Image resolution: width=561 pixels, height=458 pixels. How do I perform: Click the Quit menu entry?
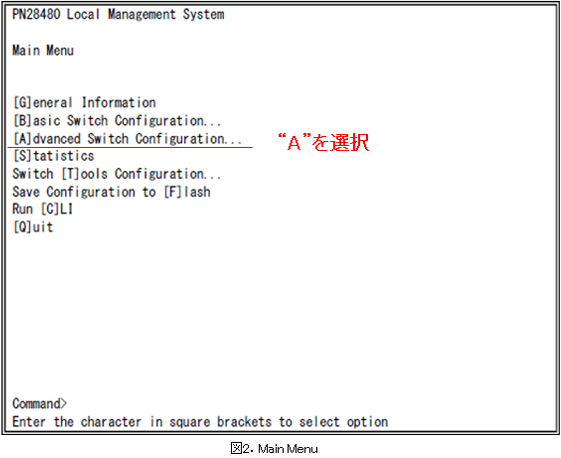(x=33, y=227)
